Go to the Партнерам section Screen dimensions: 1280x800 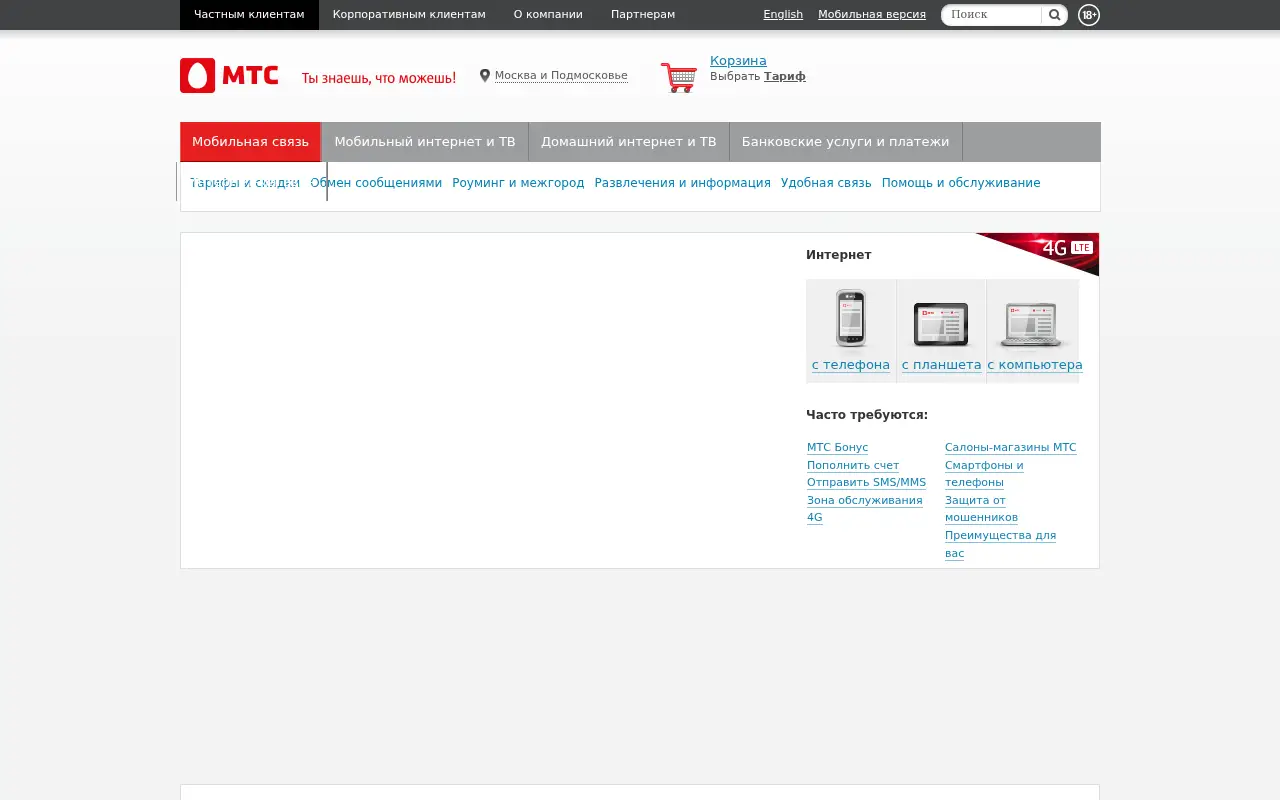[x=643, y=15]
